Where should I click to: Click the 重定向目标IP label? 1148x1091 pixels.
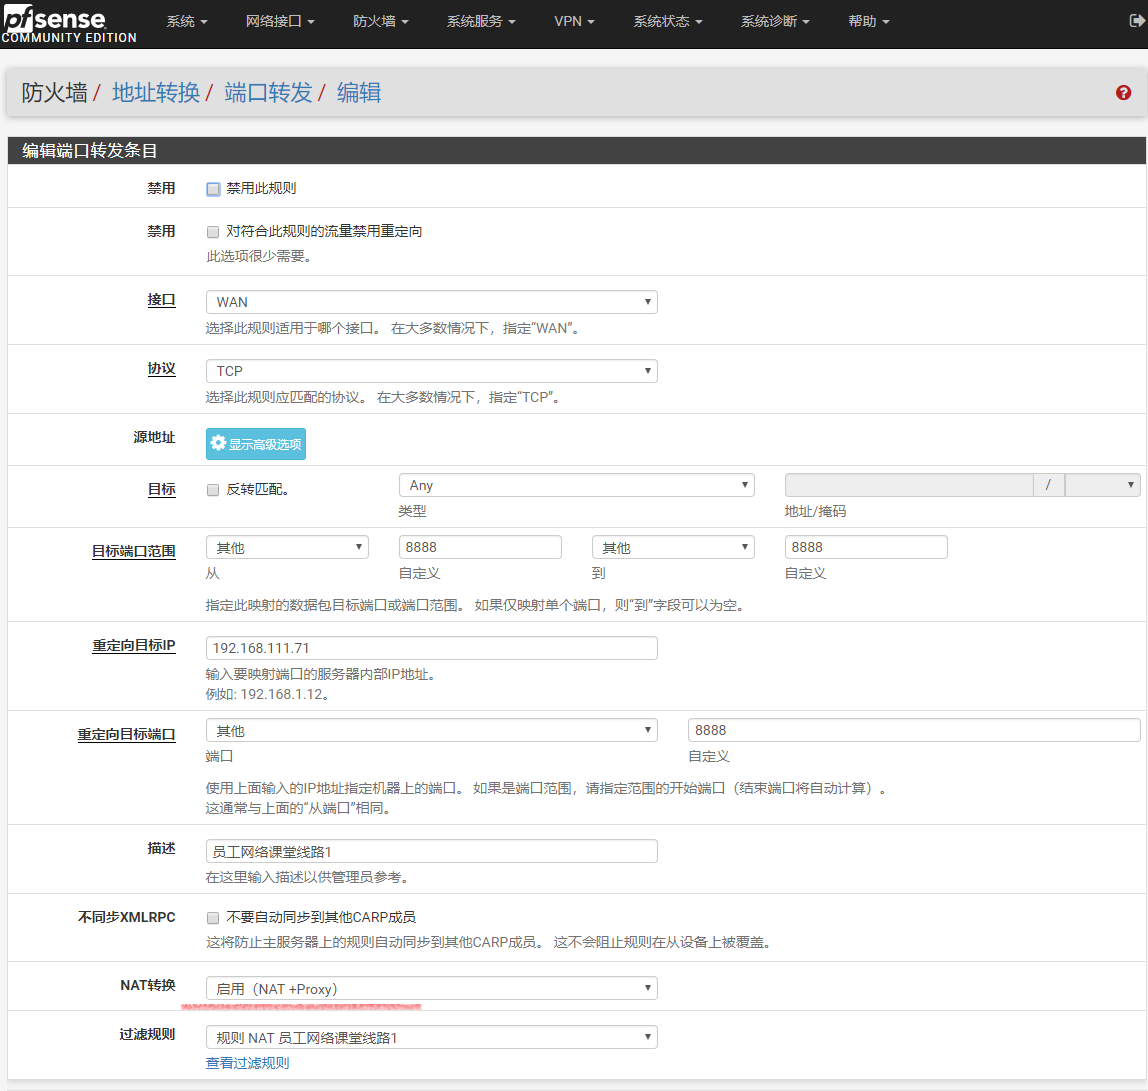click(133, 646)
